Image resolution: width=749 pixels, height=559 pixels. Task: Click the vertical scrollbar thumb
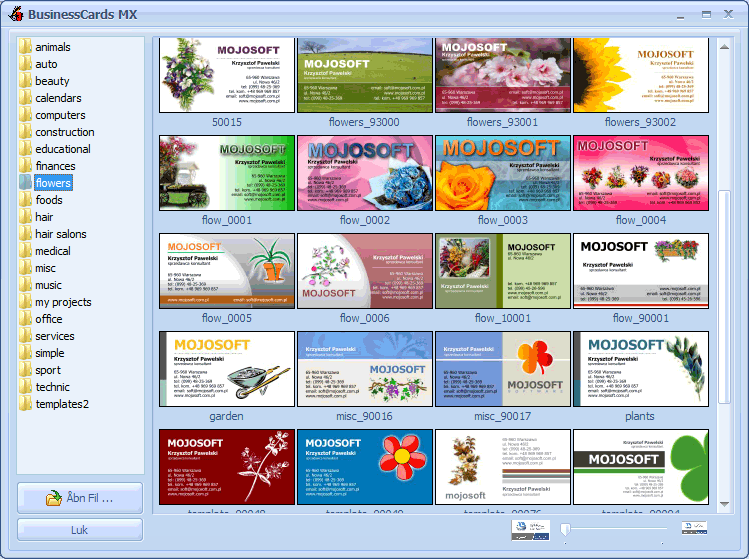coord(724,297)
